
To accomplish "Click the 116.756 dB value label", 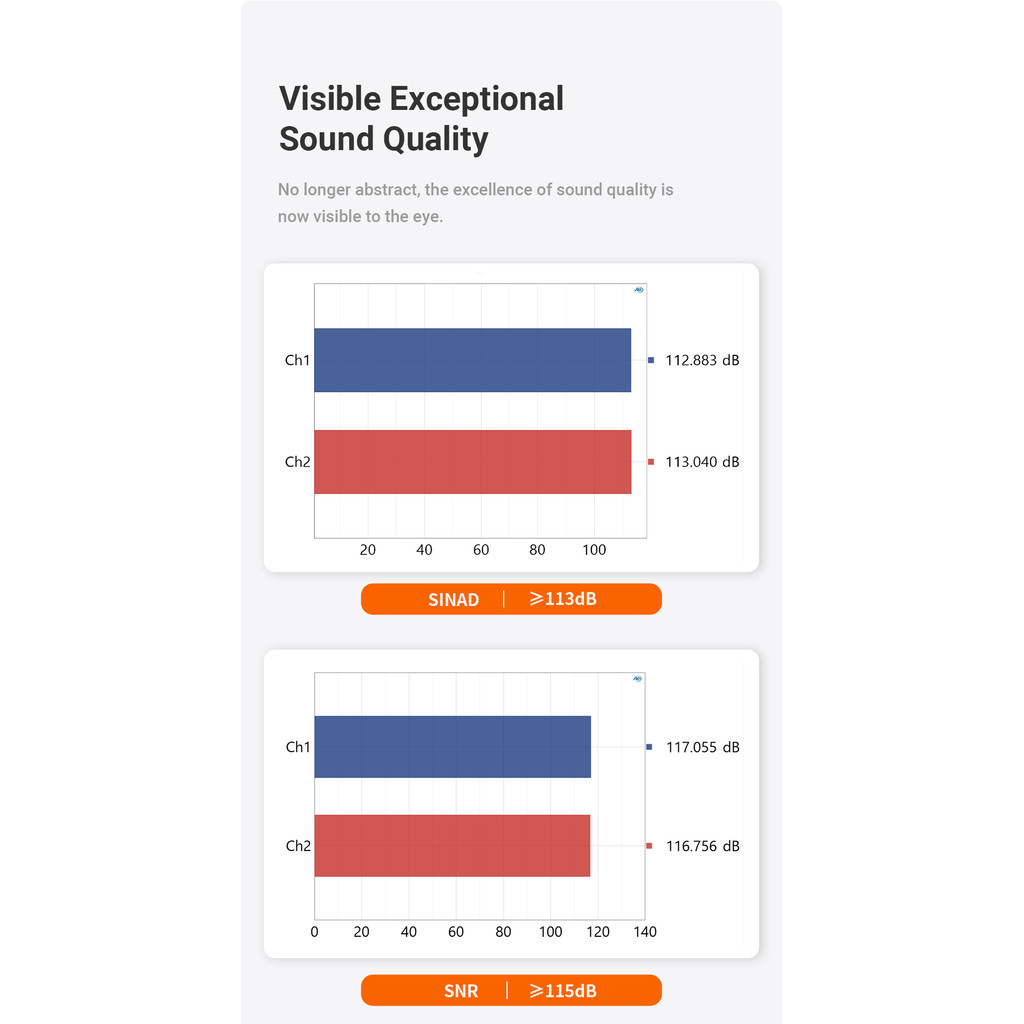I will point(703,846).
